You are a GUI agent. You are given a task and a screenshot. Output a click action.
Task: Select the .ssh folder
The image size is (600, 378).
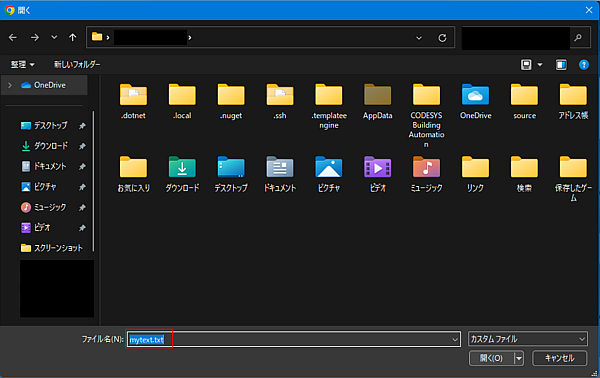280,101
